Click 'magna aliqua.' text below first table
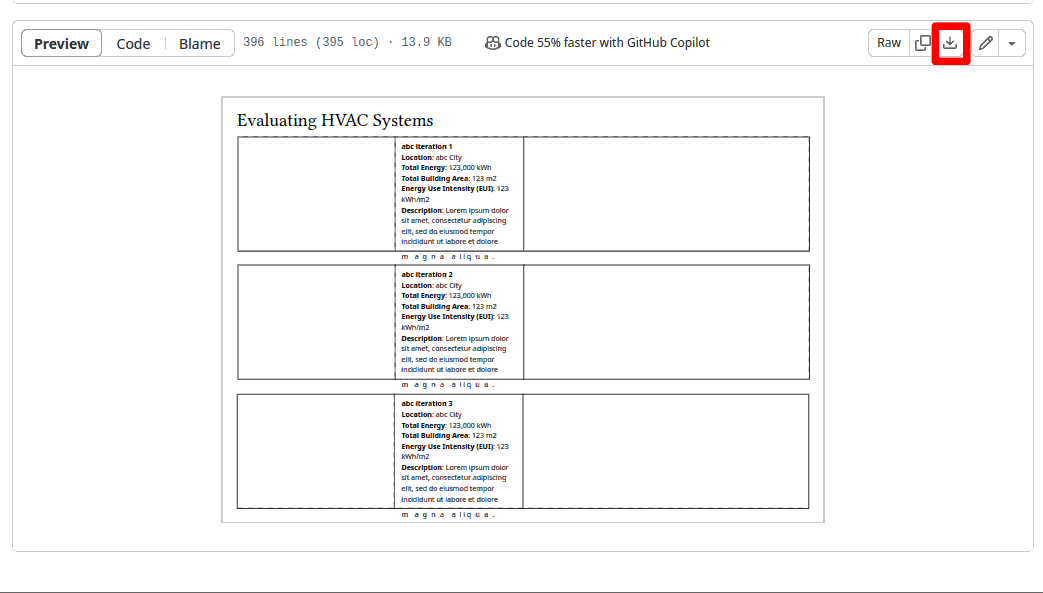This screenshot has width=1043, height=593. pos(448,257)
